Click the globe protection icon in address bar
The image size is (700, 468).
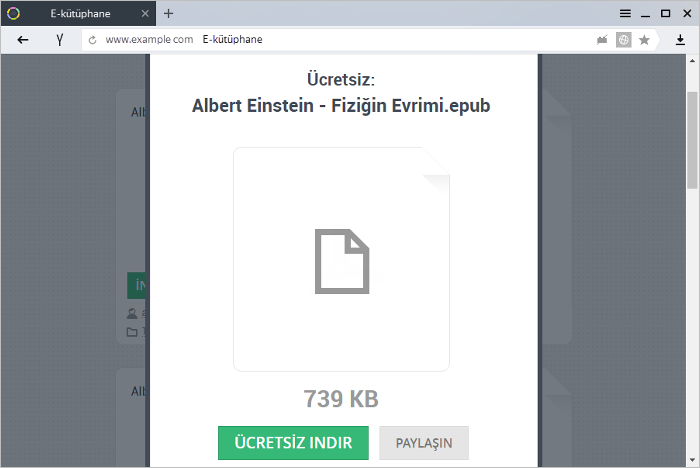624,40
